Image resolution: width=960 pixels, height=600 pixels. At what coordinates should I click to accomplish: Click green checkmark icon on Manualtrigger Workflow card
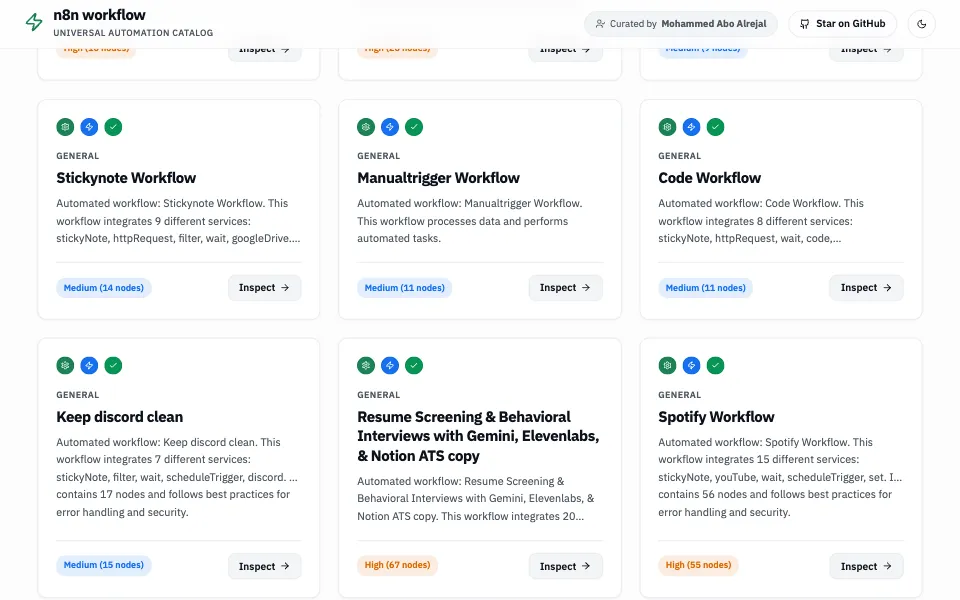pos(414,127)
